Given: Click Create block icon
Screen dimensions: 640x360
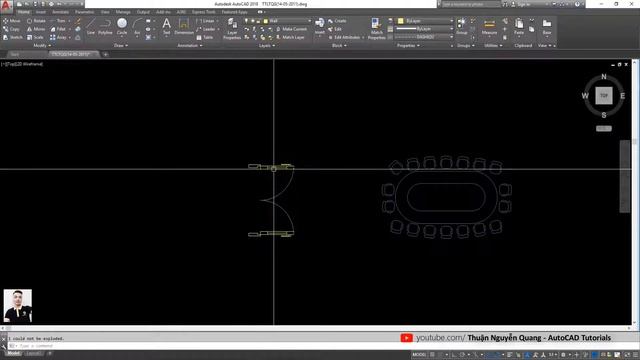Looking at the screenshot, I should click(337, 21).
